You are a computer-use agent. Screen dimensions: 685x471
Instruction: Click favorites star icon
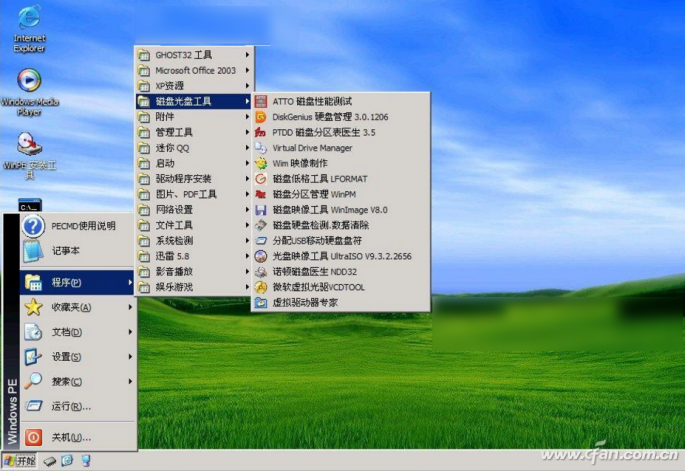tap(33, 307)
